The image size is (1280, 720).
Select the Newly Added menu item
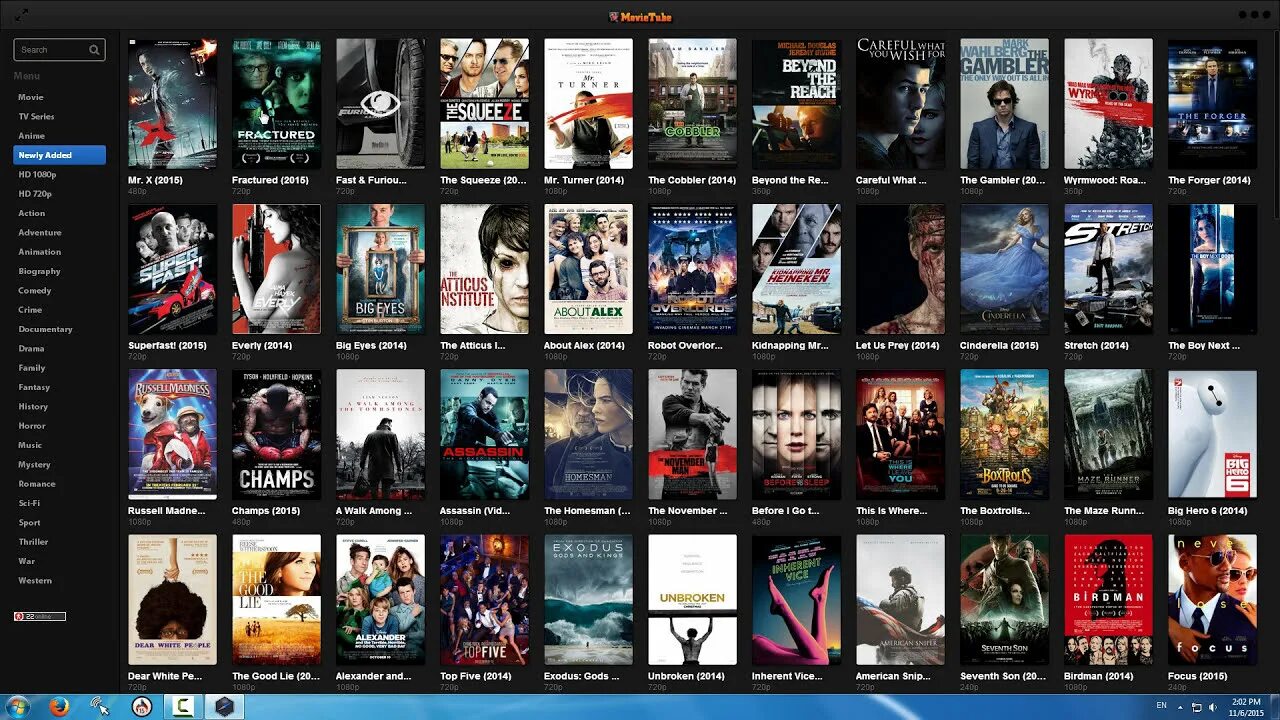pos(59,155)
